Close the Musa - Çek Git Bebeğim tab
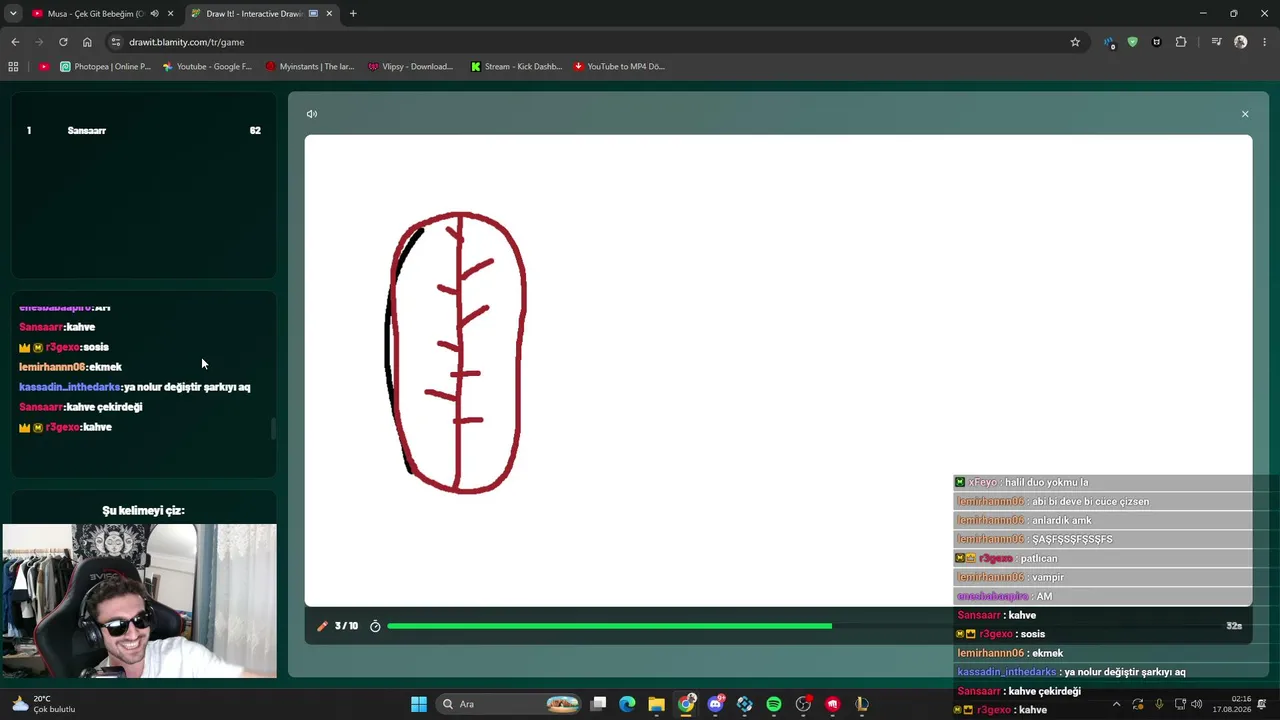This screenshot has height=720, width=1280. coord(171,14)
